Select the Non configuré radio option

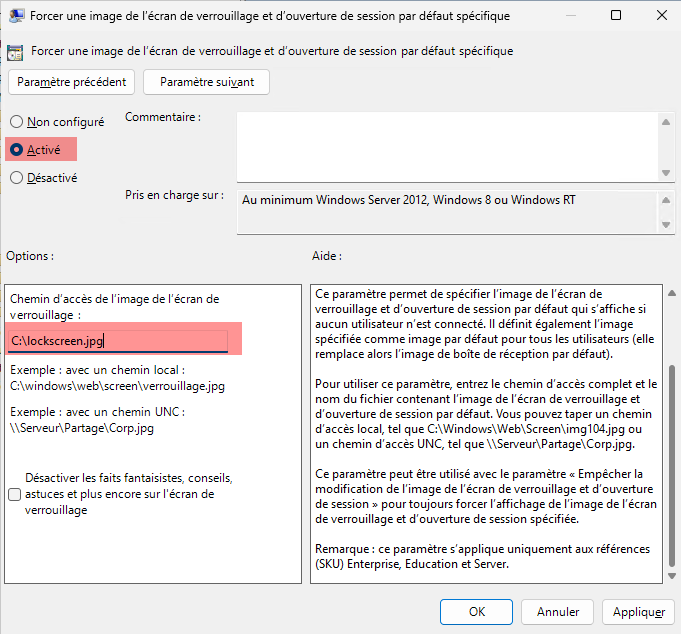tap(16, 122)
